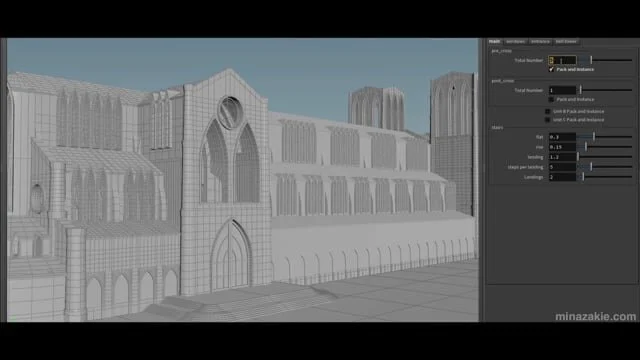Select the Bell tower tab
640x360 pixels.
tap(566, 41)
